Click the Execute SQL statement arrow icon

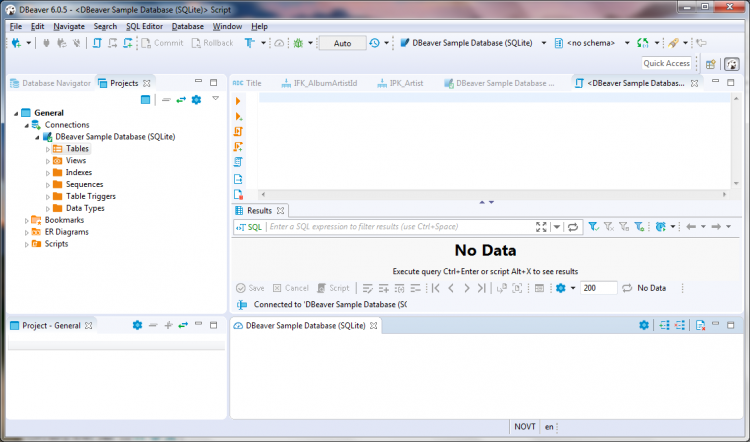tap(238, 101)
